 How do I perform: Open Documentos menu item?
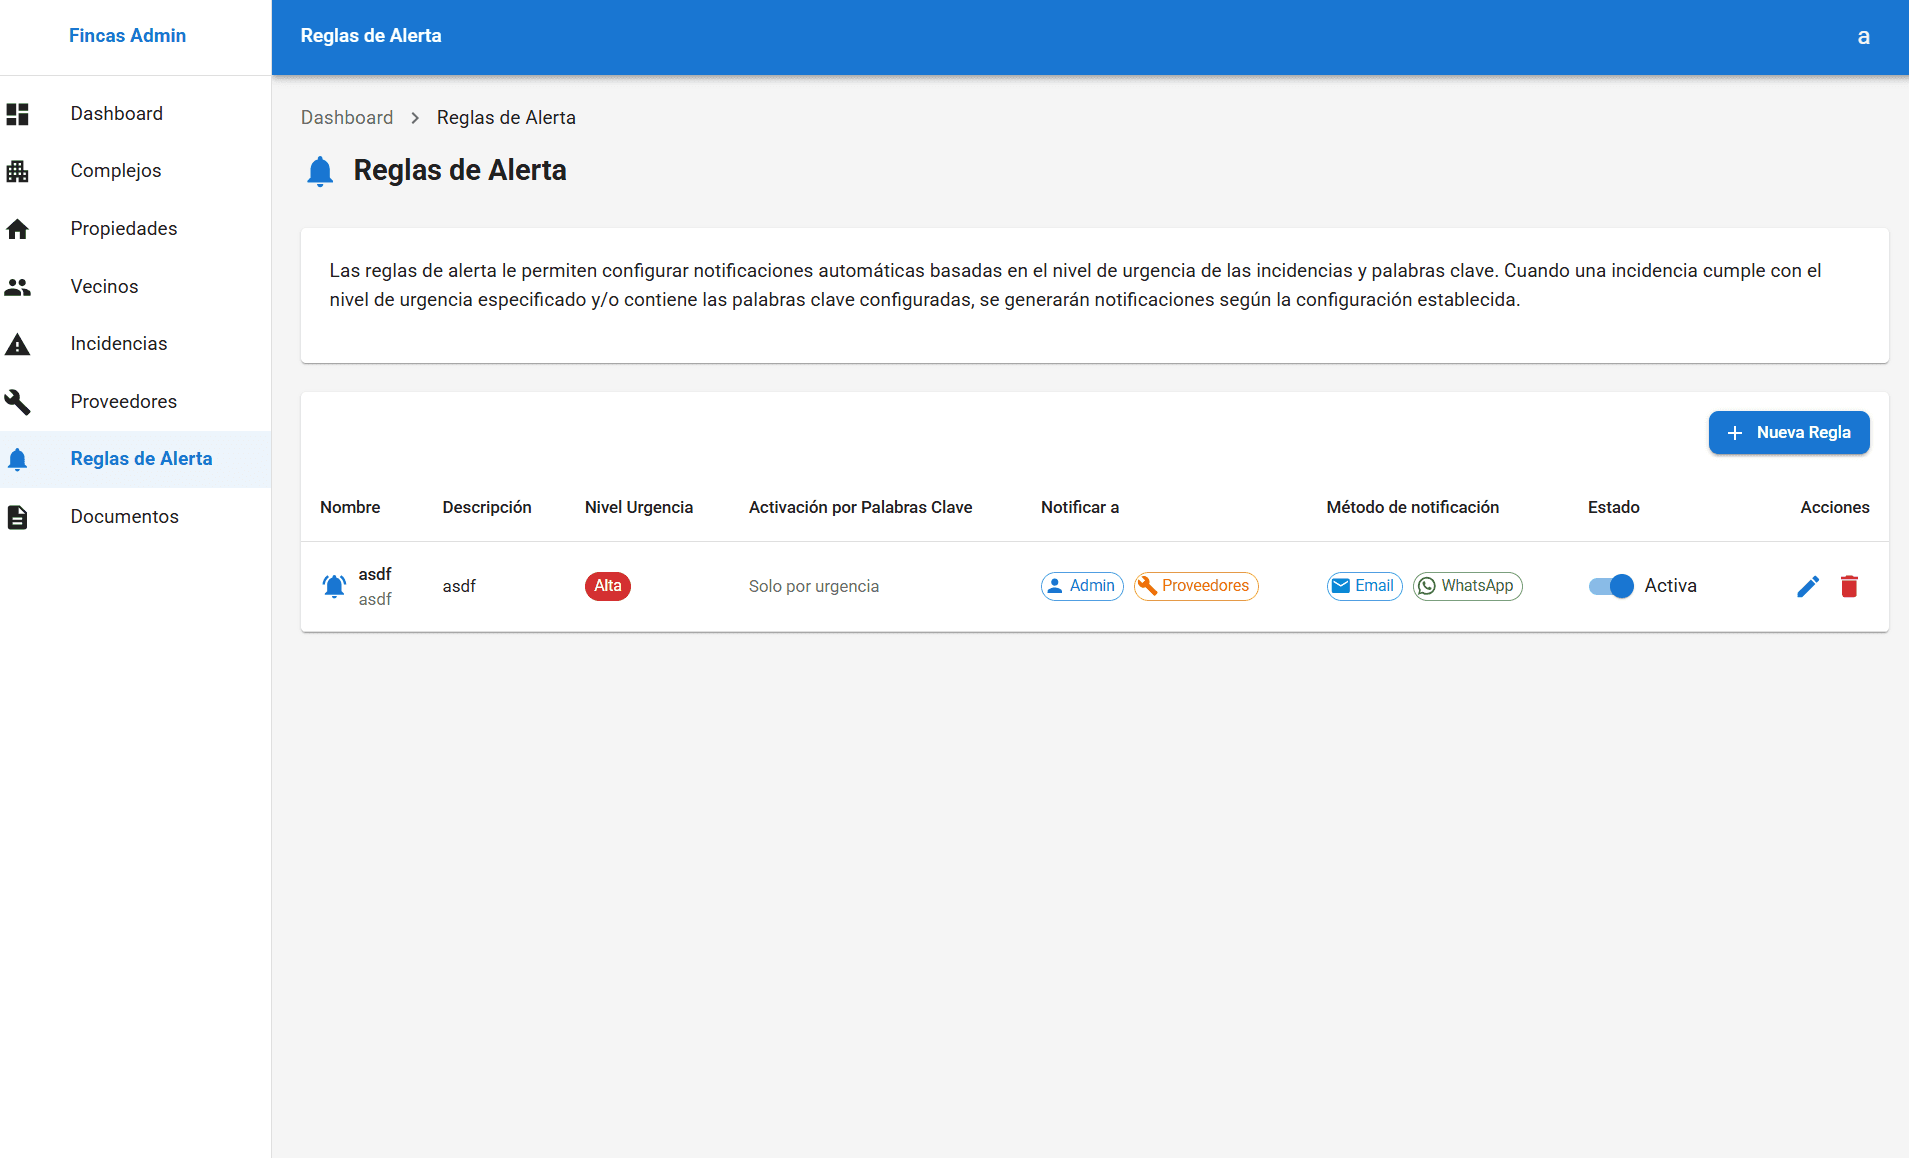coord(135,517)
